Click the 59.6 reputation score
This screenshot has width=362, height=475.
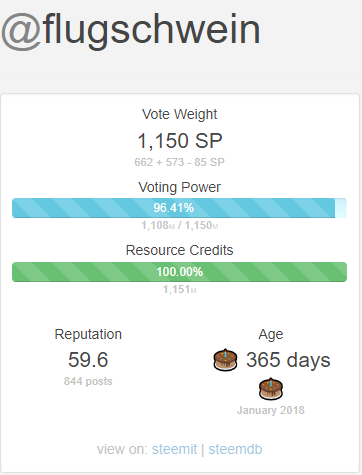(88, 360)
